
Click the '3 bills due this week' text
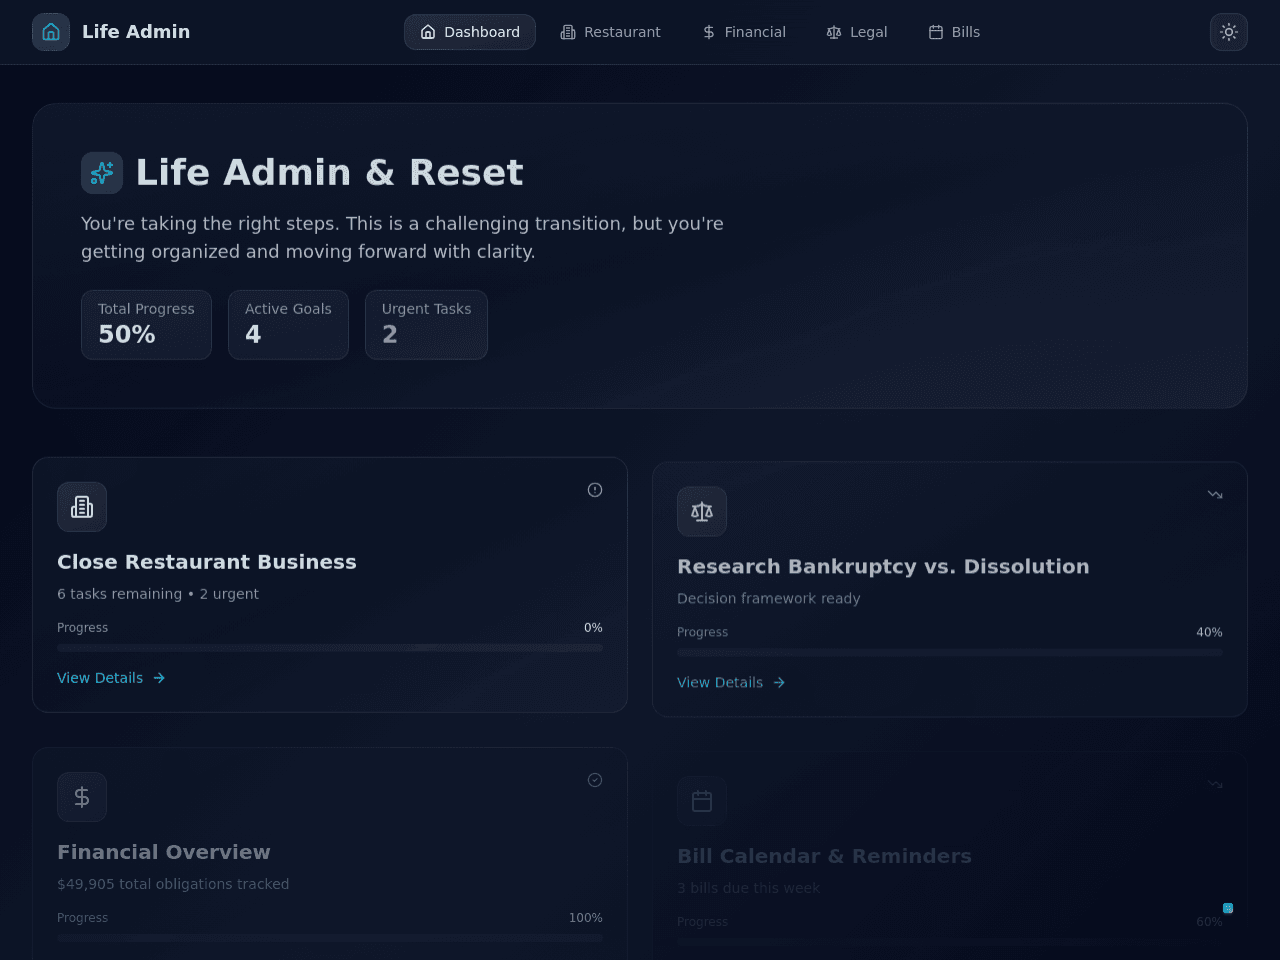tap(748, 889)
